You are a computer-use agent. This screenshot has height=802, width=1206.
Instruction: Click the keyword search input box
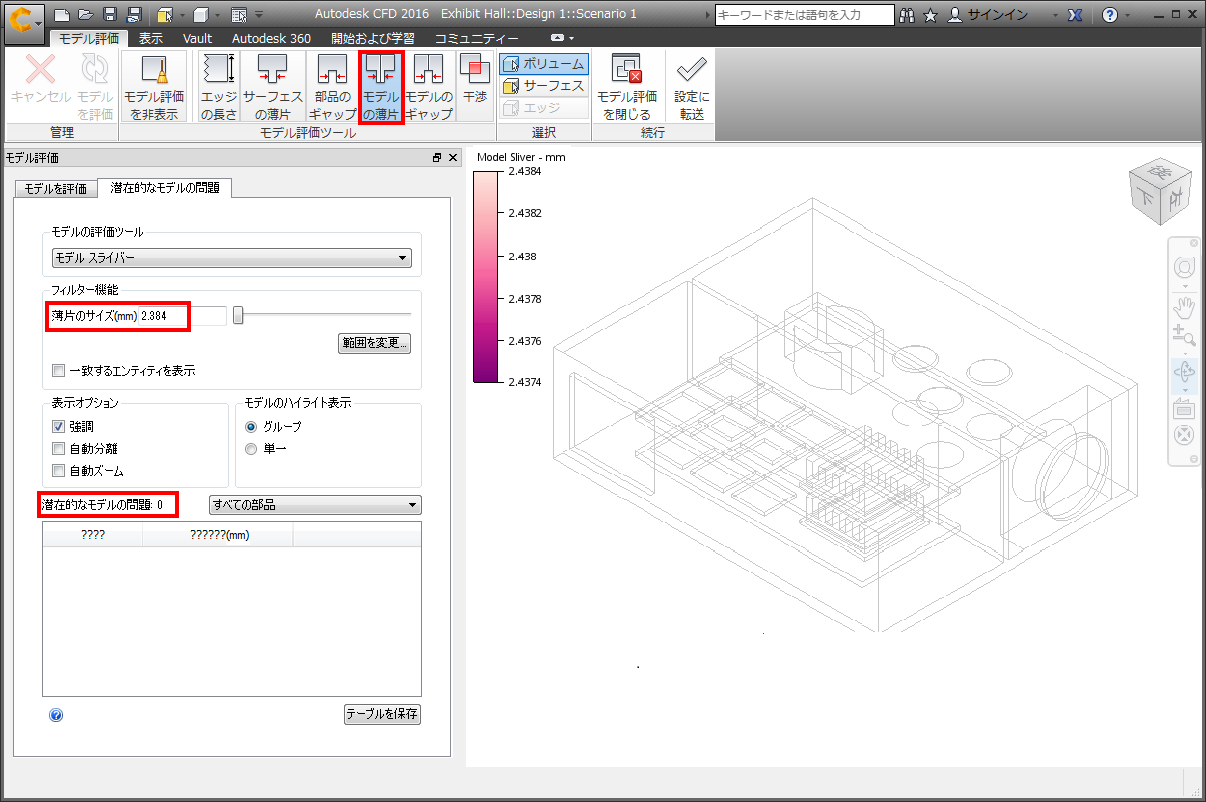pyautogui.click(x=804, y=15)
